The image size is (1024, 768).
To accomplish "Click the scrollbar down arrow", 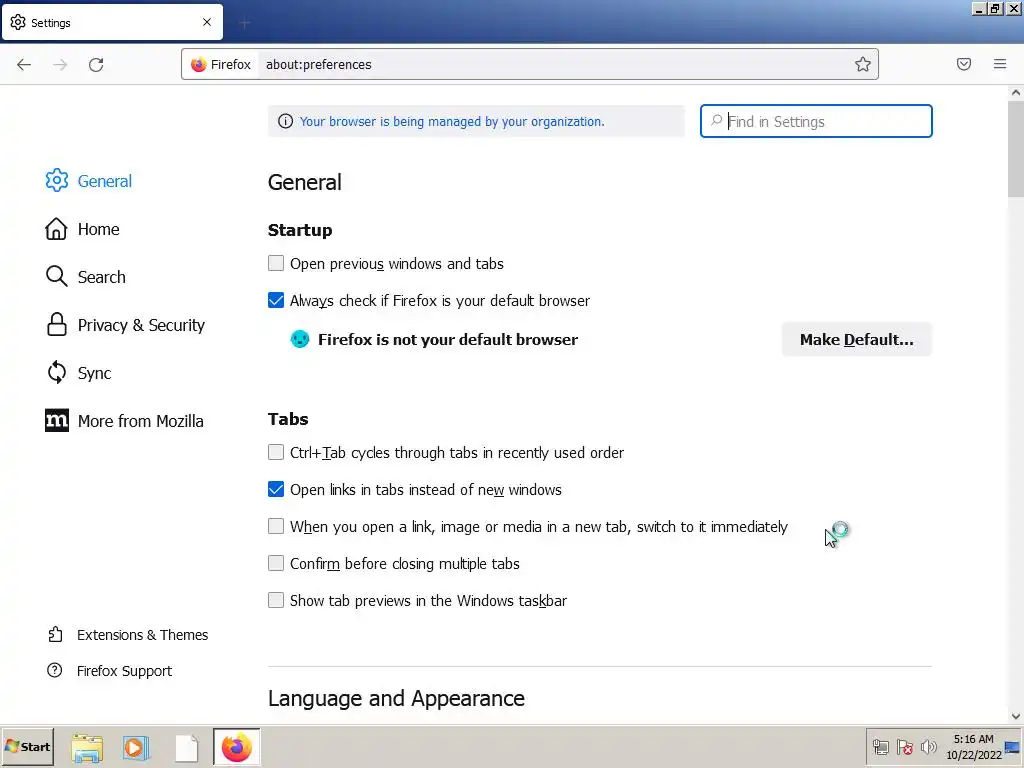I will pyautogui.click(x=1016, y=716).
